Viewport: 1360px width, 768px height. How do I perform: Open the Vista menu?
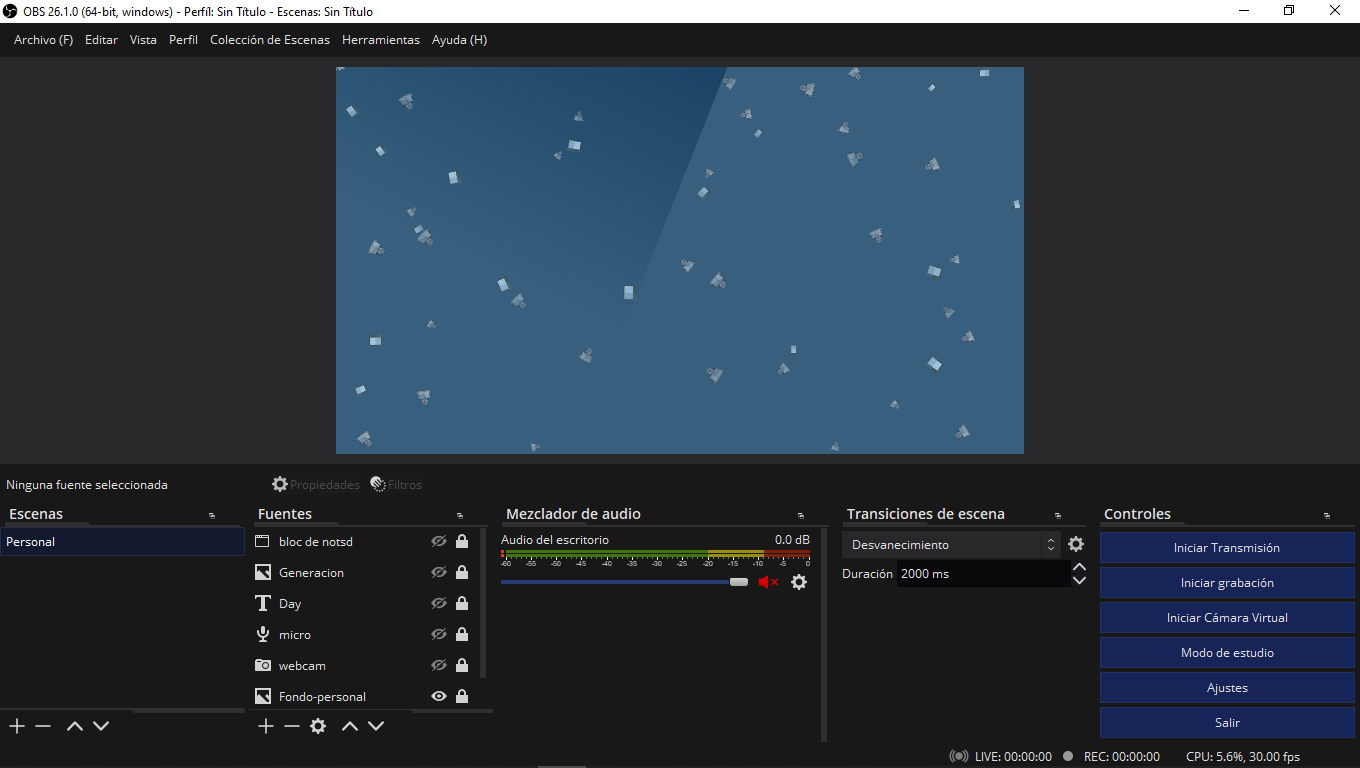pyautogui.click(x=143, y=40)
